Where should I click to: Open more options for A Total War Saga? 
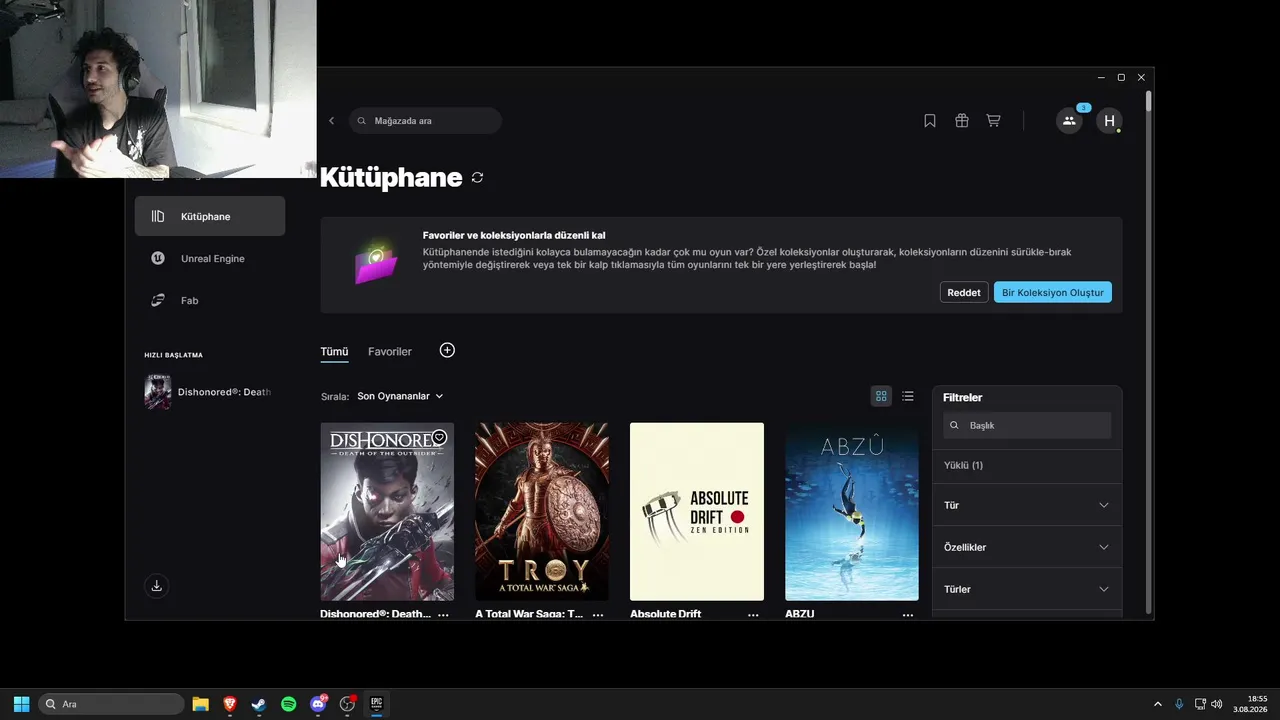pyautogui.click(x=598, y=614)
